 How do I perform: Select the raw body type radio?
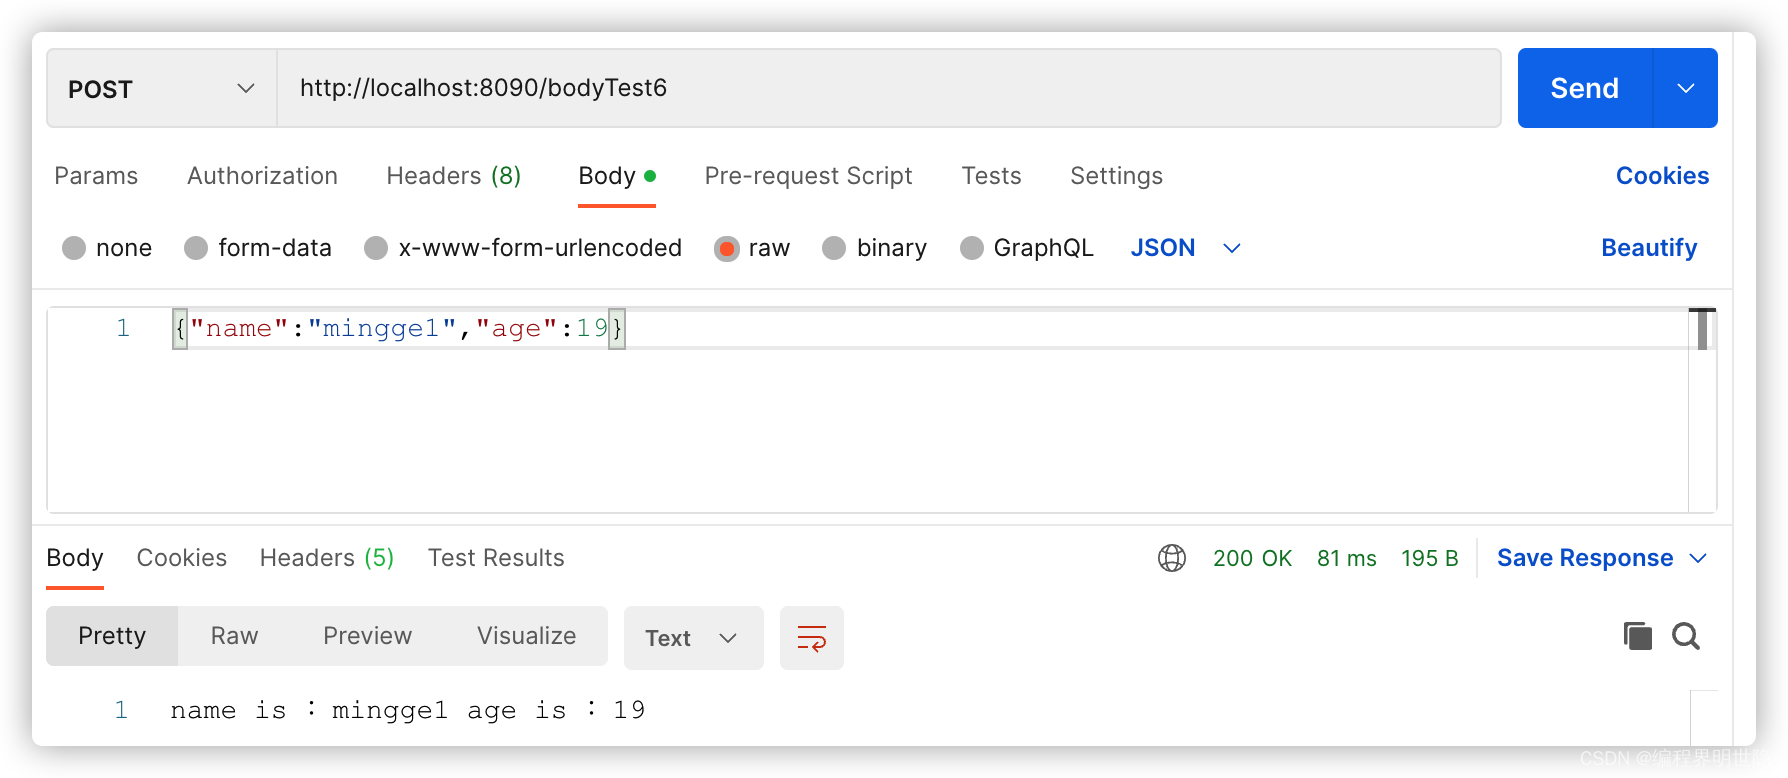(727, 248)
